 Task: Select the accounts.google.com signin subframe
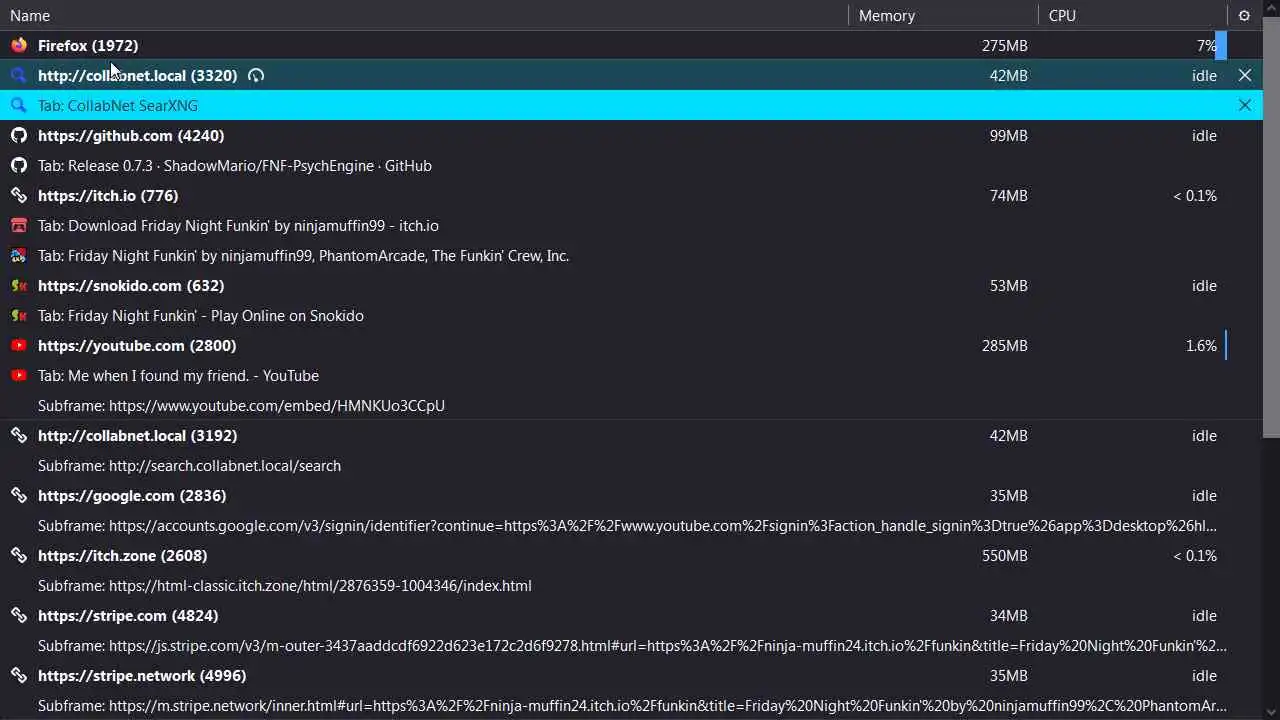click(x=631, y=525)
